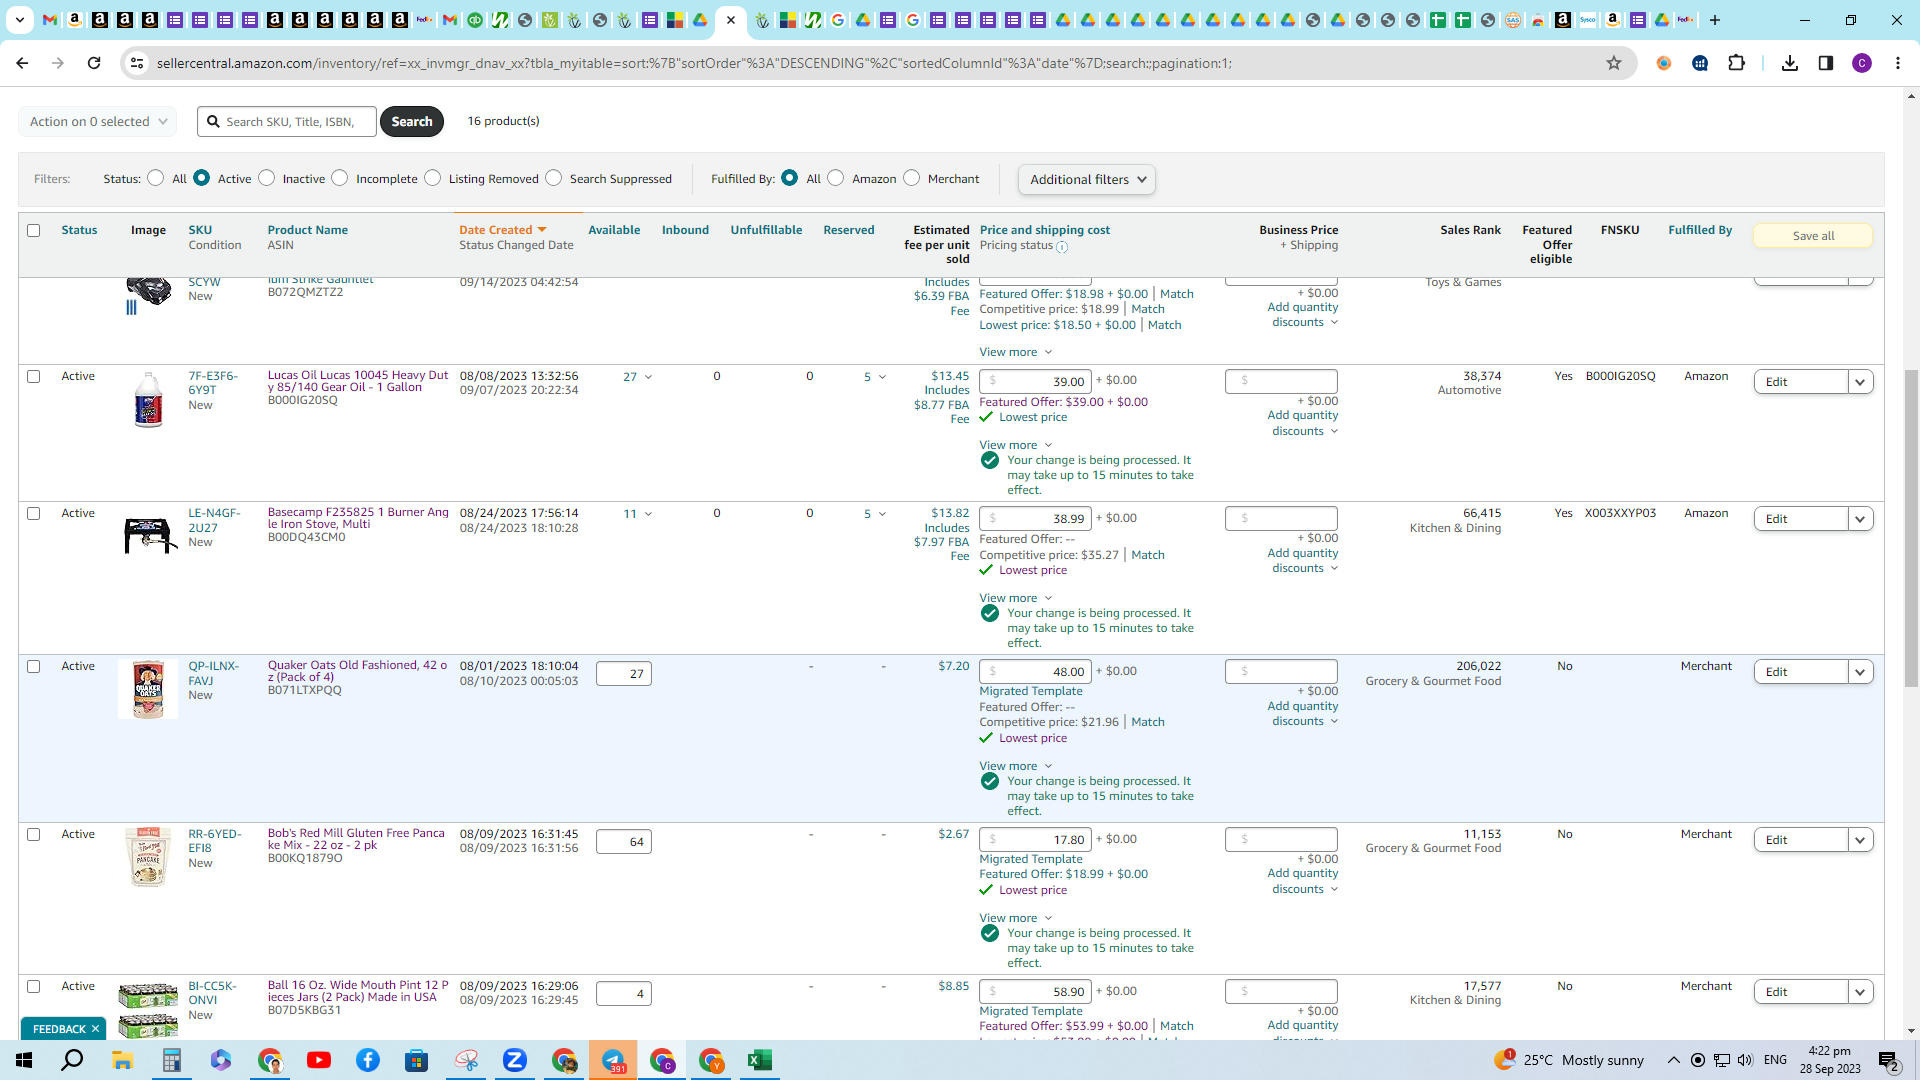
Task: Expand the Reserved 5 chevron for Basecamp stove
Action: tap(882, 514)
